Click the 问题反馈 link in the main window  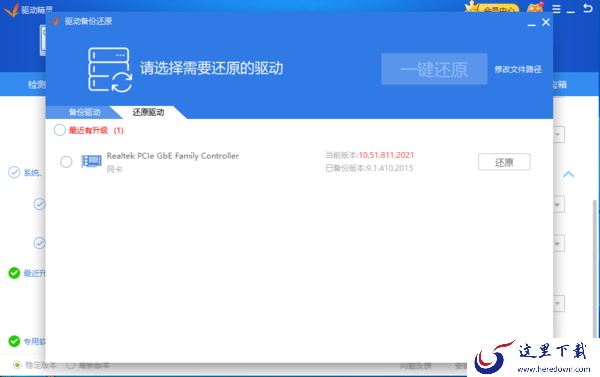pyautogui.click(x=416, y=366)
